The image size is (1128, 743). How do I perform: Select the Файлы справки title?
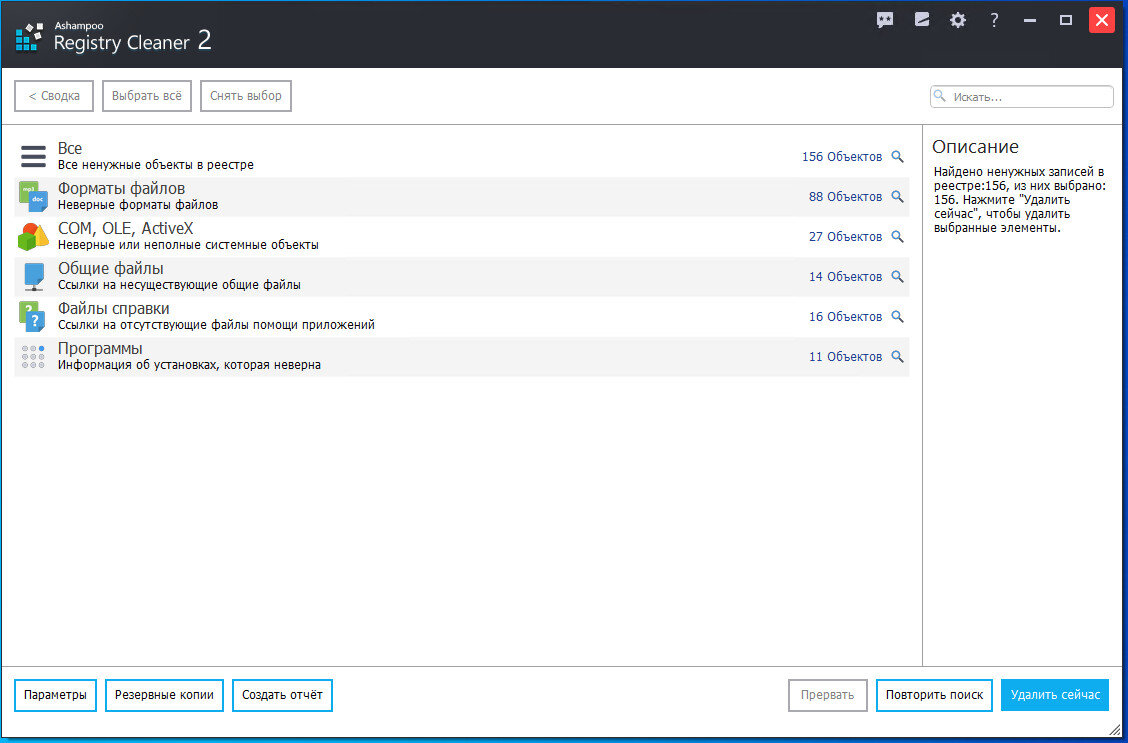[113, 309]
